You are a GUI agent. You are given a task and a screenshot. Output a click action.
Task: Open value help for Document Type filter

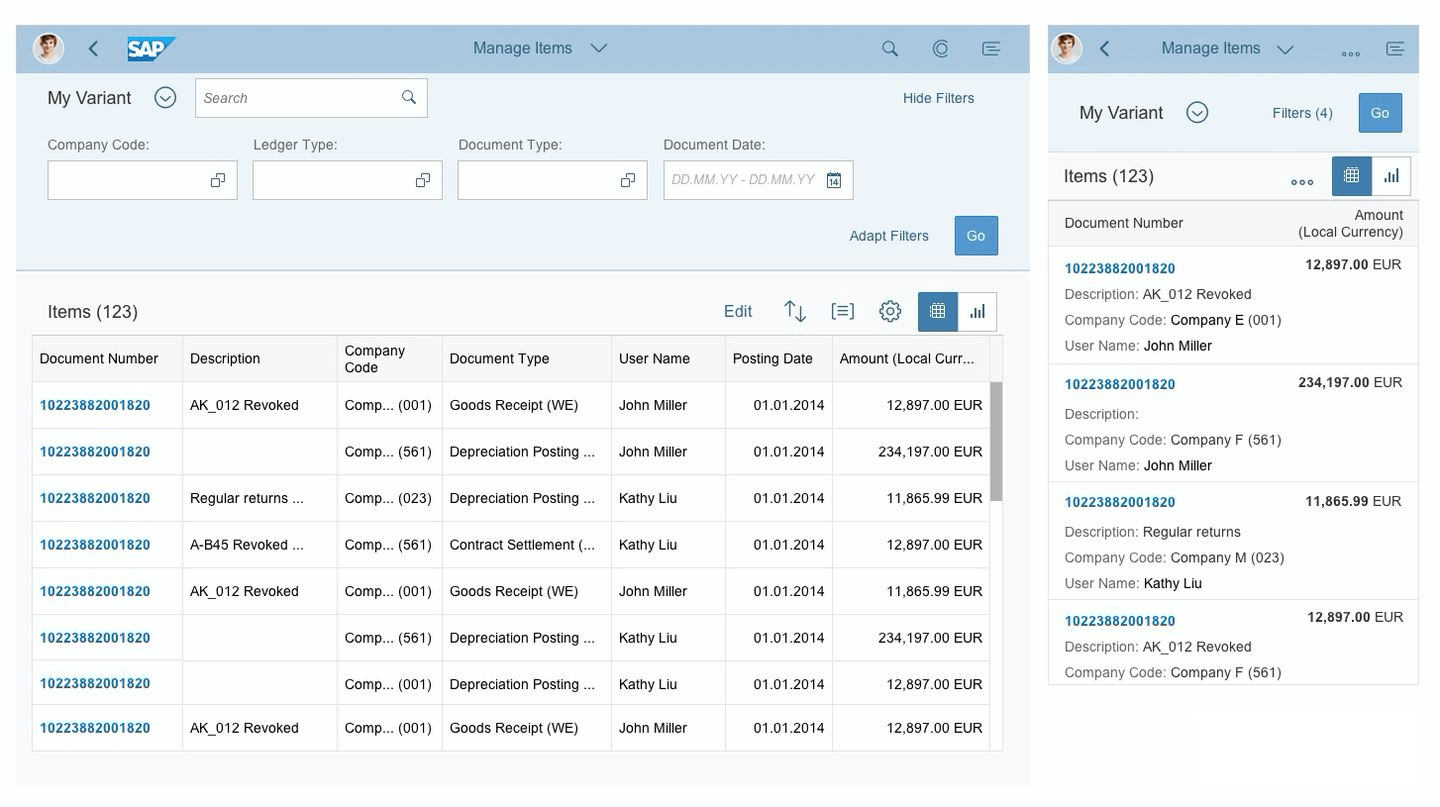tap(627, 180)
